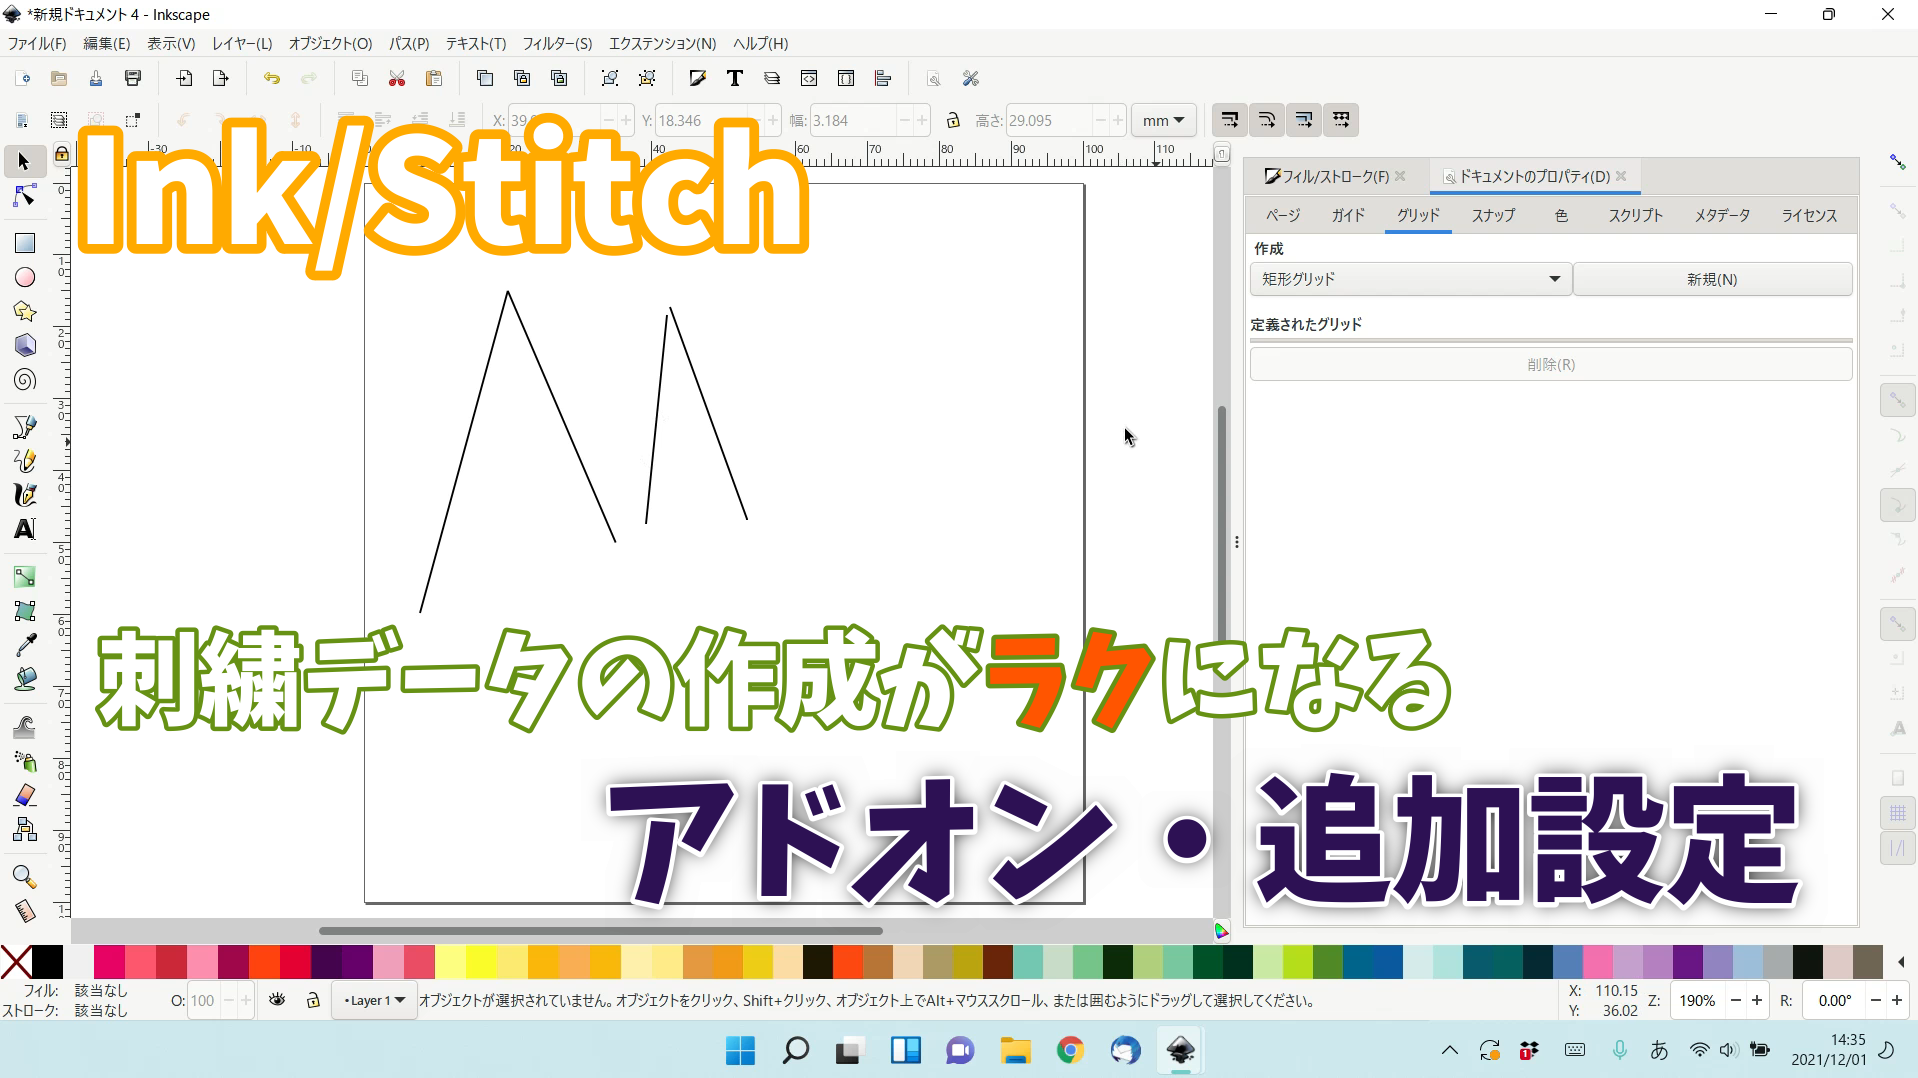Select the Zoom magnifier tool
This screenshot has width=1918, height=1078.
[24, 877]
